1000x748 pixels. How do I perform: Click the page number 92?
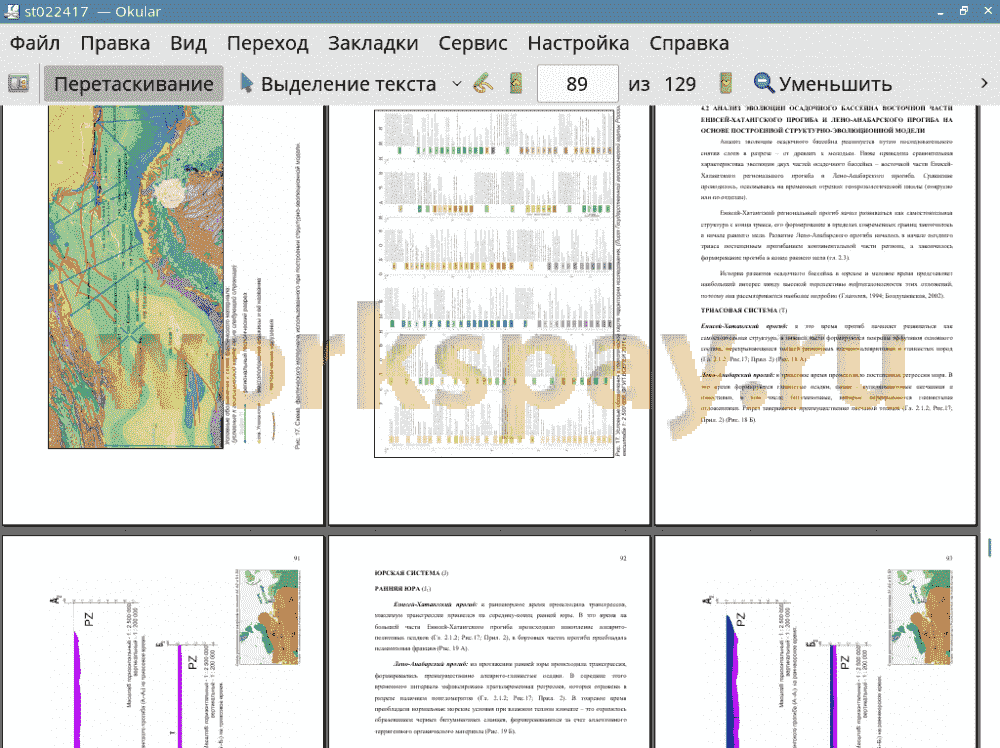pyautogui.click(x=623, y=559)
